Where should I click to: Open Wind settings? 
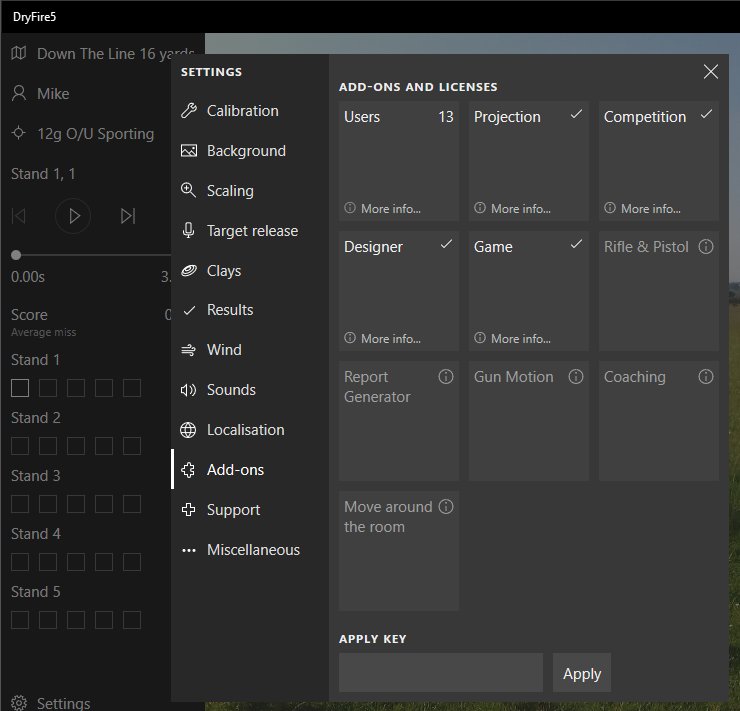[x=224, y=350]
